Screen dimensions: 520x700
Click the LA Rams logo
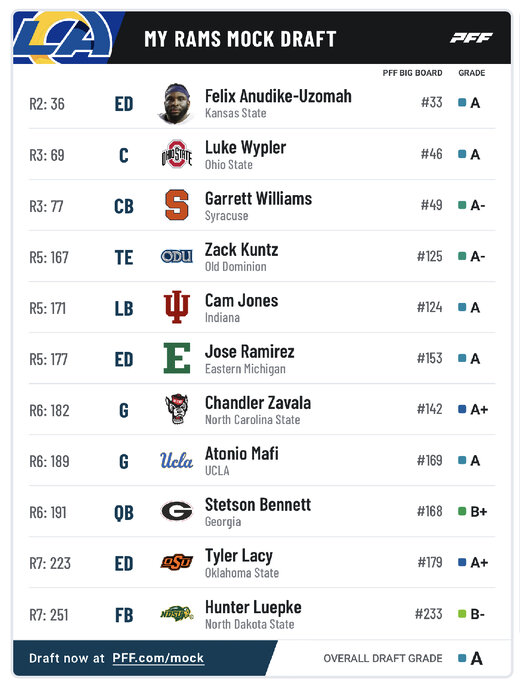coord(62,38)
